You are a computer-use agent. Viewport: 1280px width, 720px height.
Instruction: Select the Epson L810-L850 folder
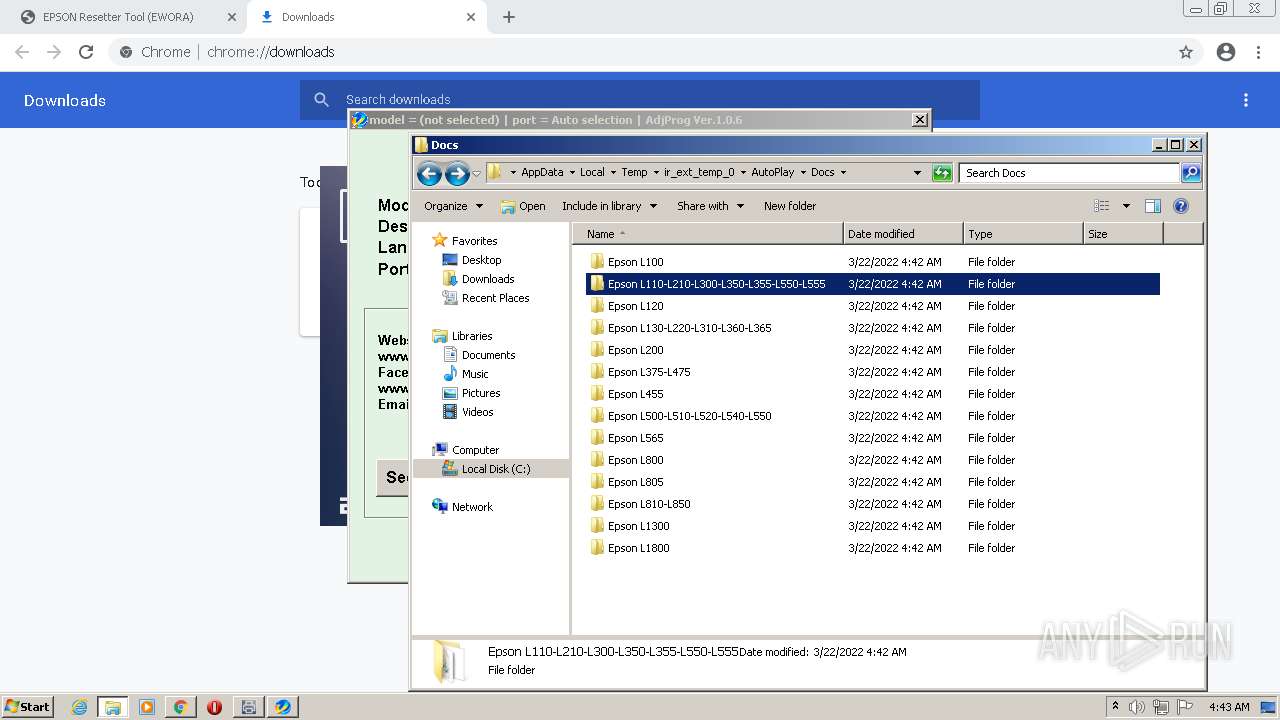(873, 504)
